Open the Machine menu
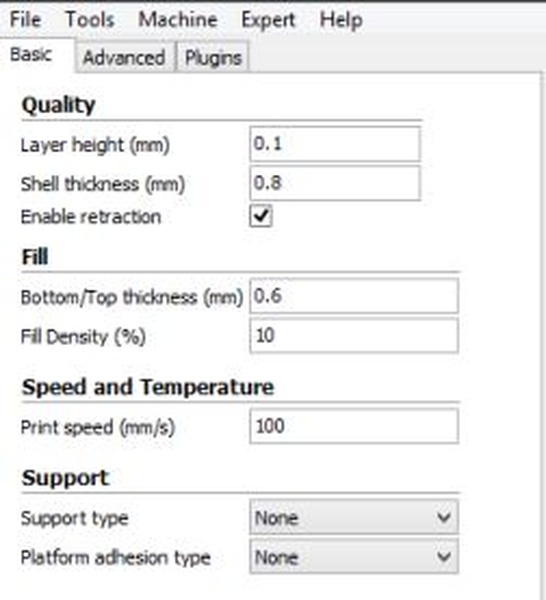The width and height of the screenshot is (546, 600). tap(178, 19)
